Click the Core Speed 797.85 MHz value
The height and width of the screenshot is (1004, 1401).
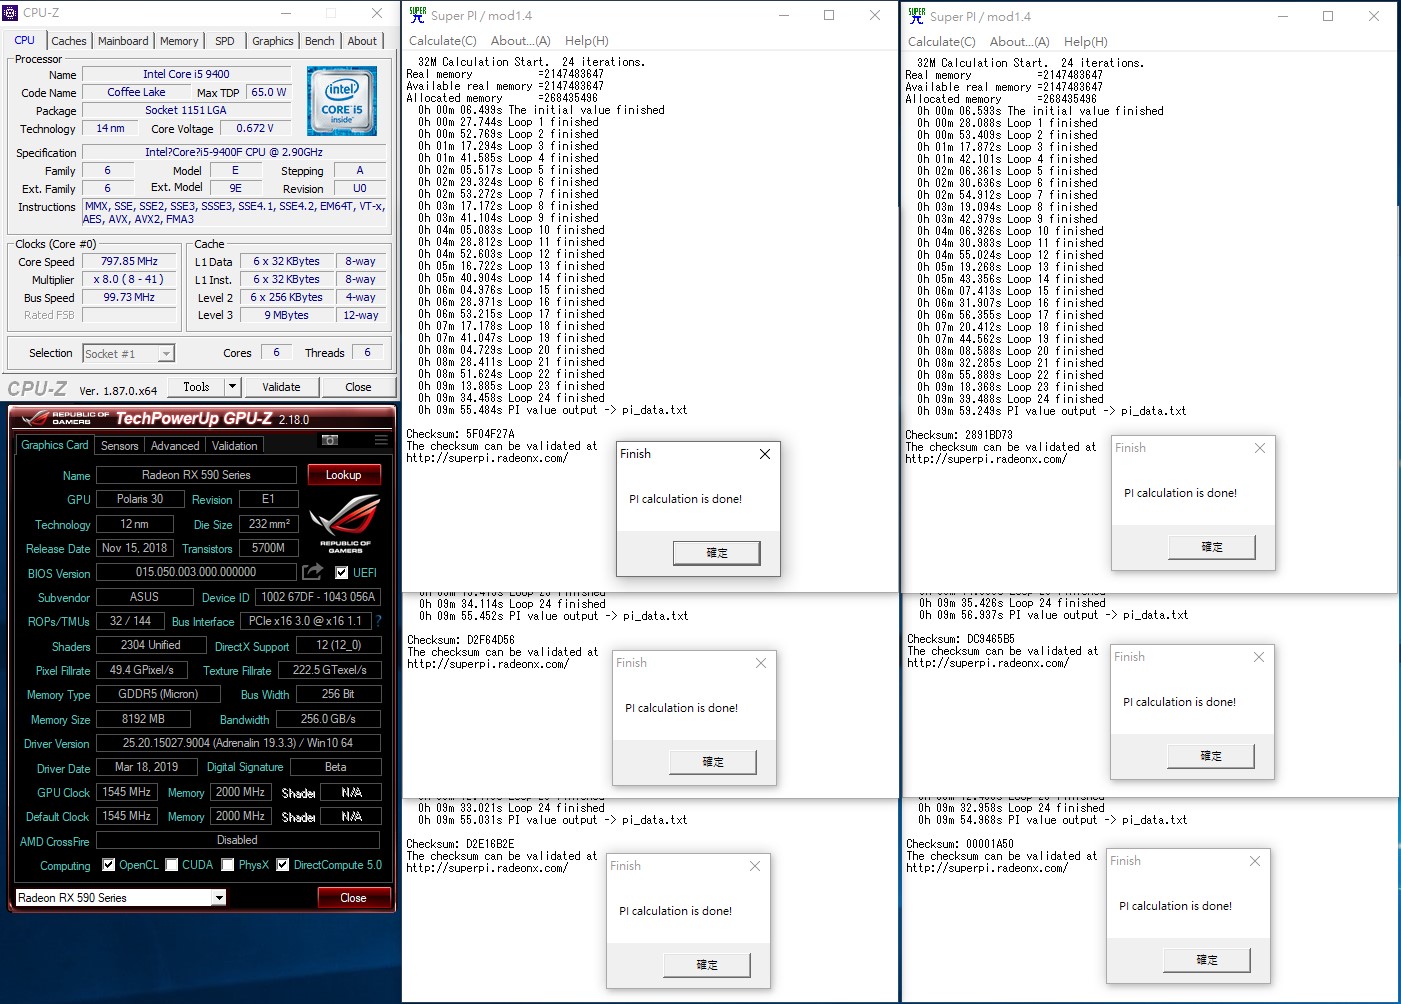pos(129,262)
